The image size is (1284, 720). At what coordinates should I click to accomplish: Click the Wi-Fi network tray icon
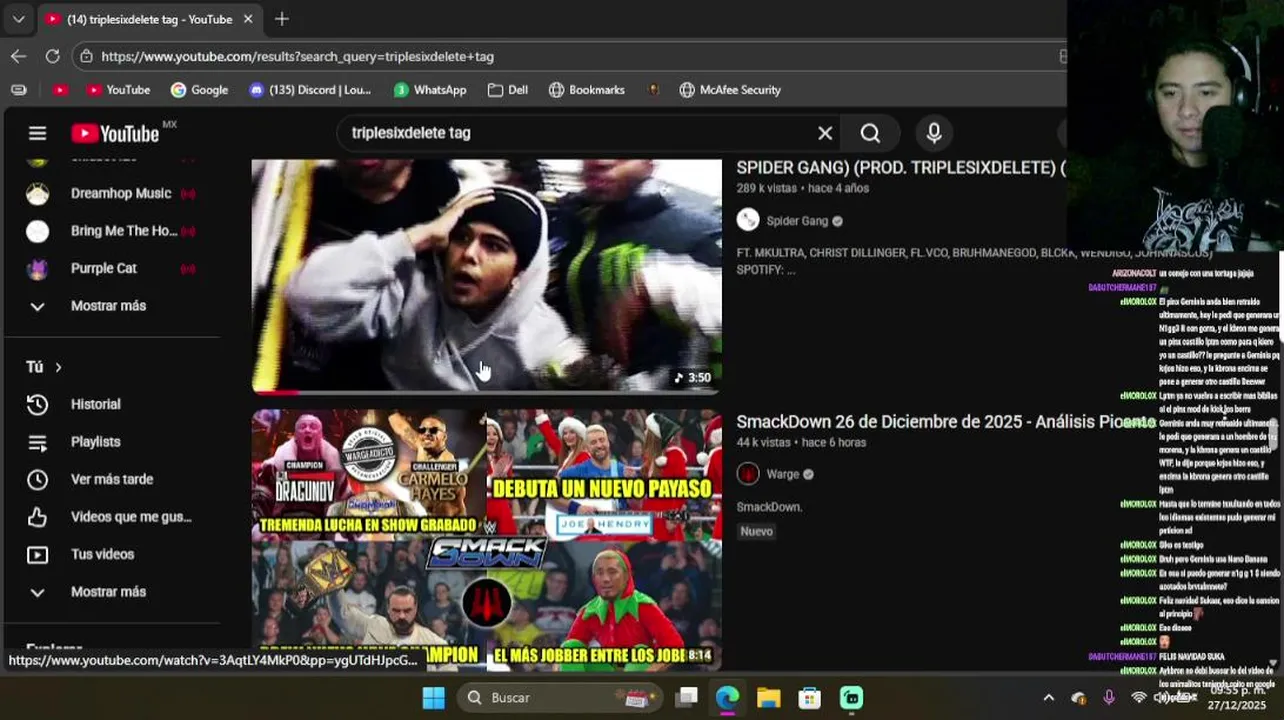click(1138, 697)
